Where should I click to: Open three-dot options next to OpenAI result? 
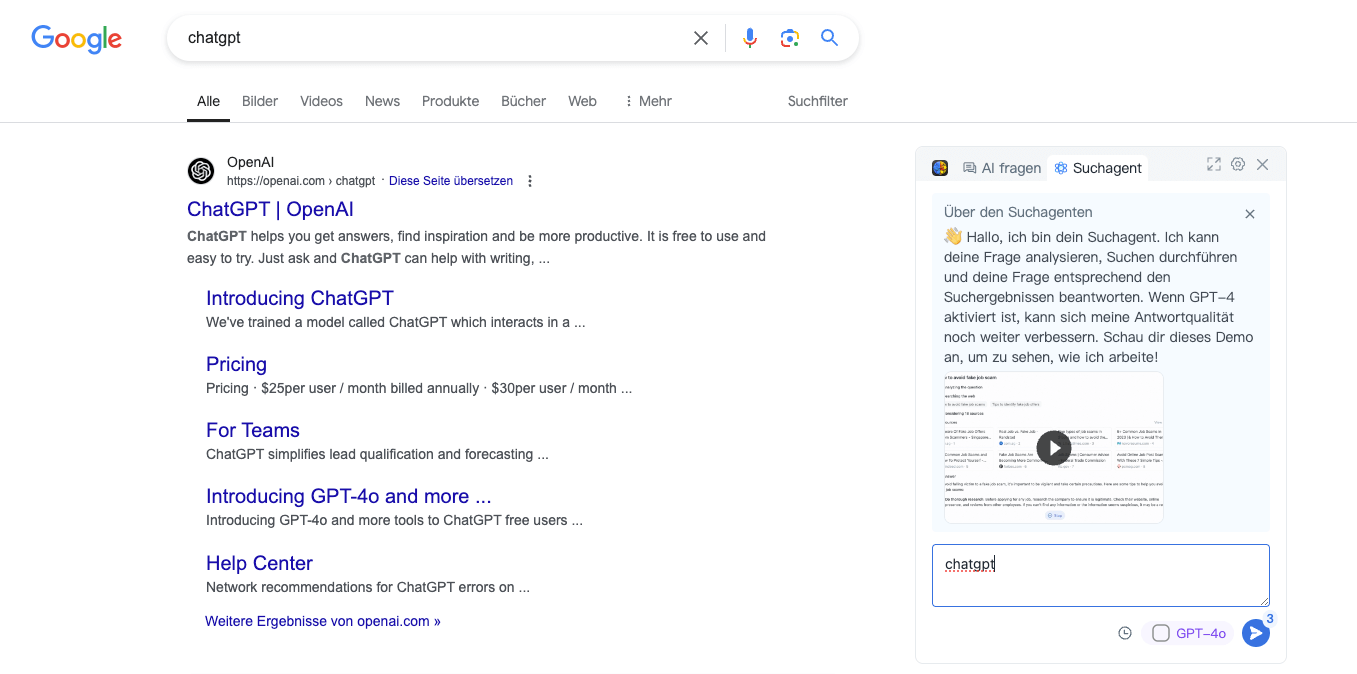[530, 181]
